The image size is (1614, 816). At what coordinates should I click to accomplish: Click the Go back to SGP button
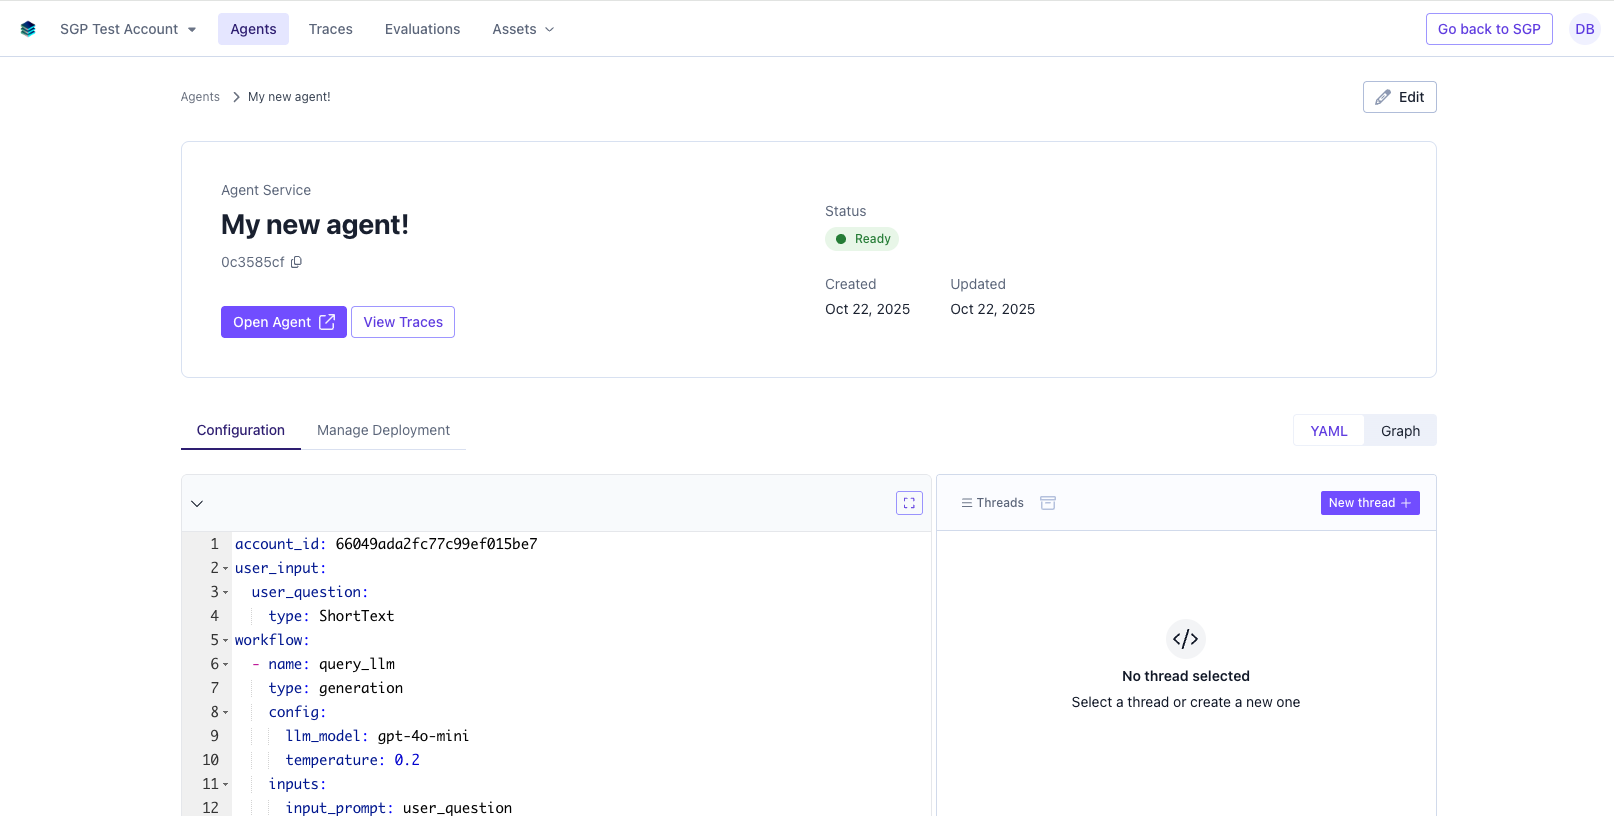(x=1489, y=29)
